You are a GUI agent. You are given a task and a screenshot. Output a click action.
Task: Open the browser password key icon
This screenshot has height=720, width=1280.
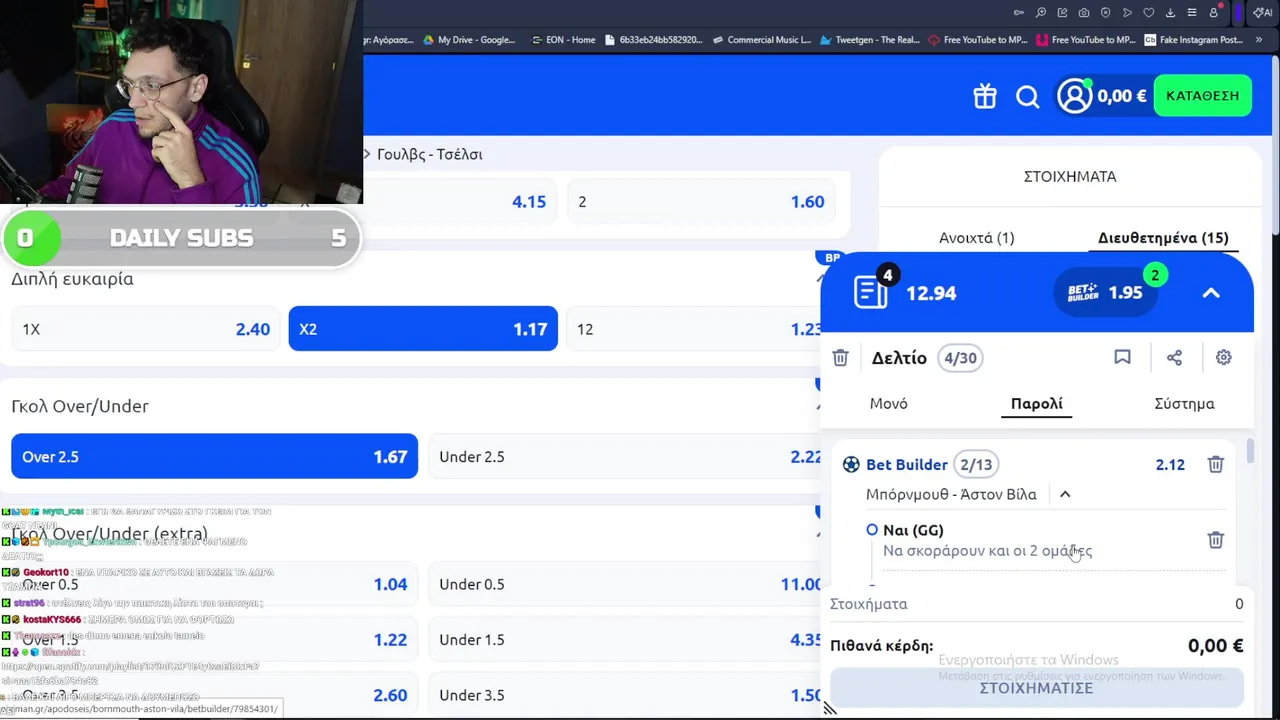pos(1019,13)
